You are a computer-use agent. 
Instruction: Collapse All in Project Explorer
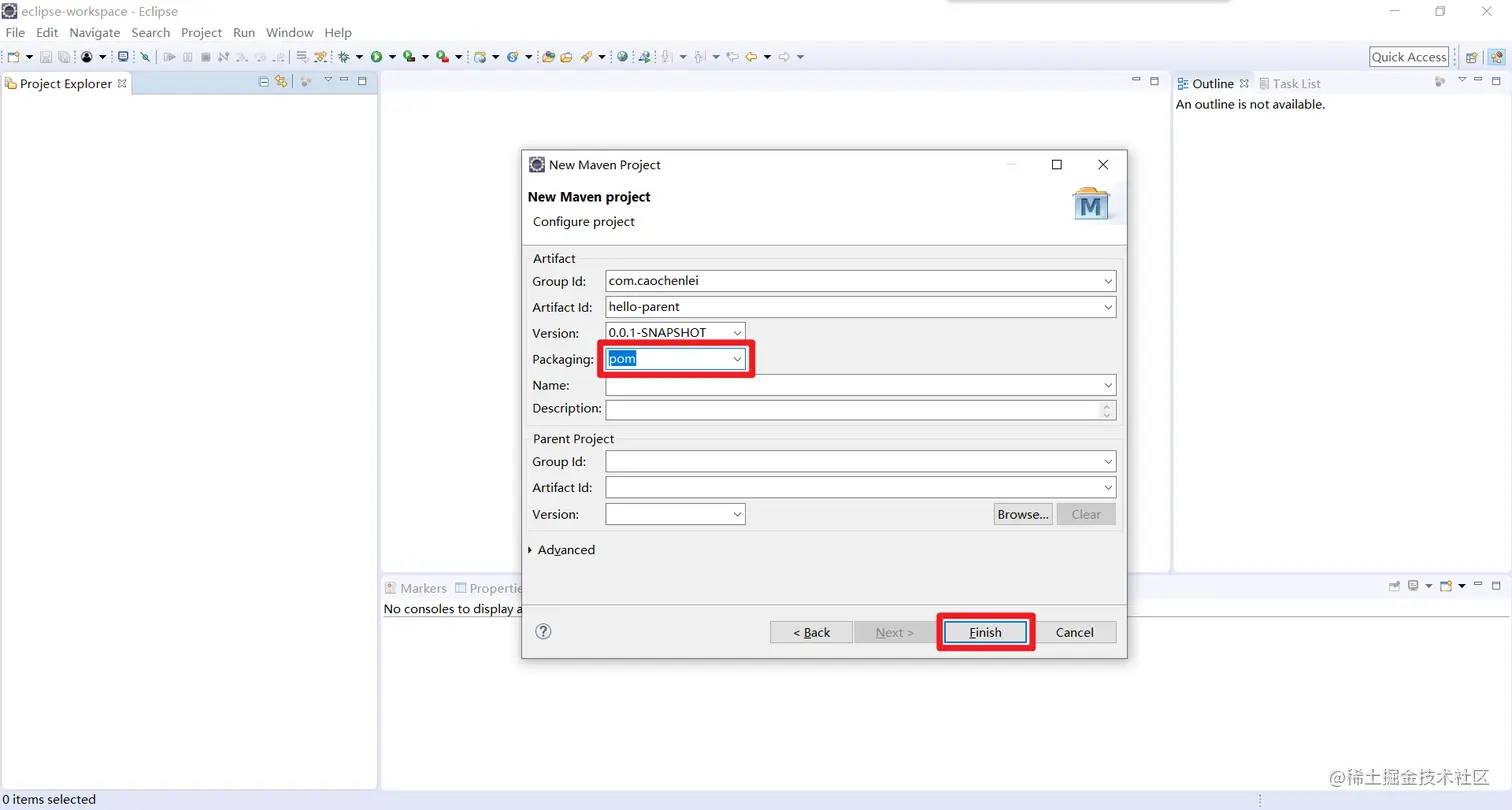tap(264, 81)
